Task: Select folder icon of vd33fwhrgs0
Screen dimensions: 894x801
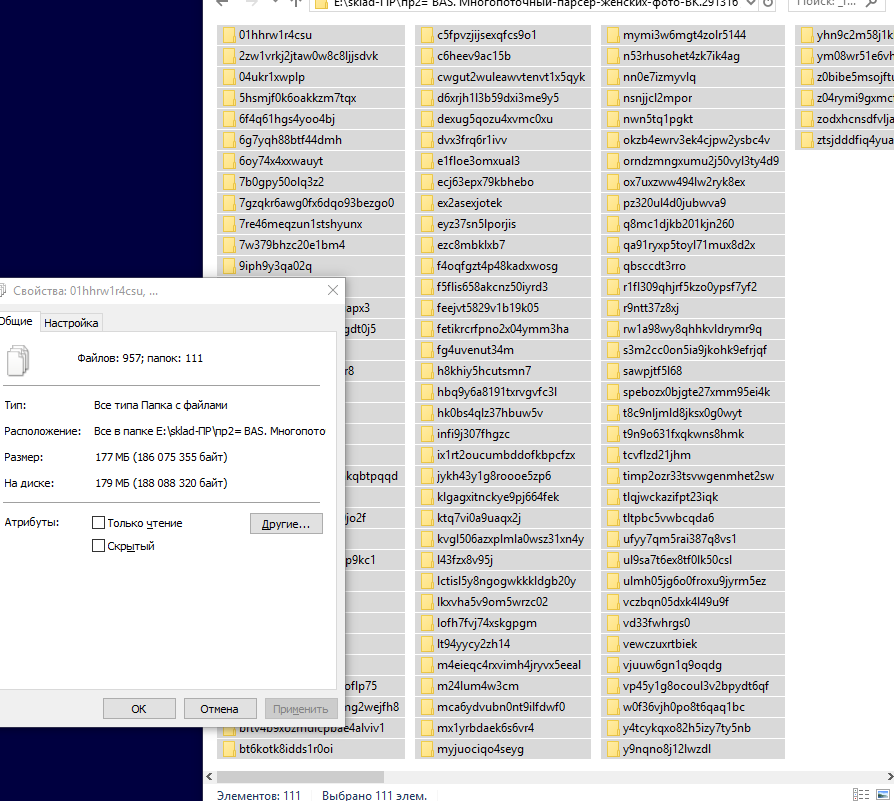Action: (613, 623)
